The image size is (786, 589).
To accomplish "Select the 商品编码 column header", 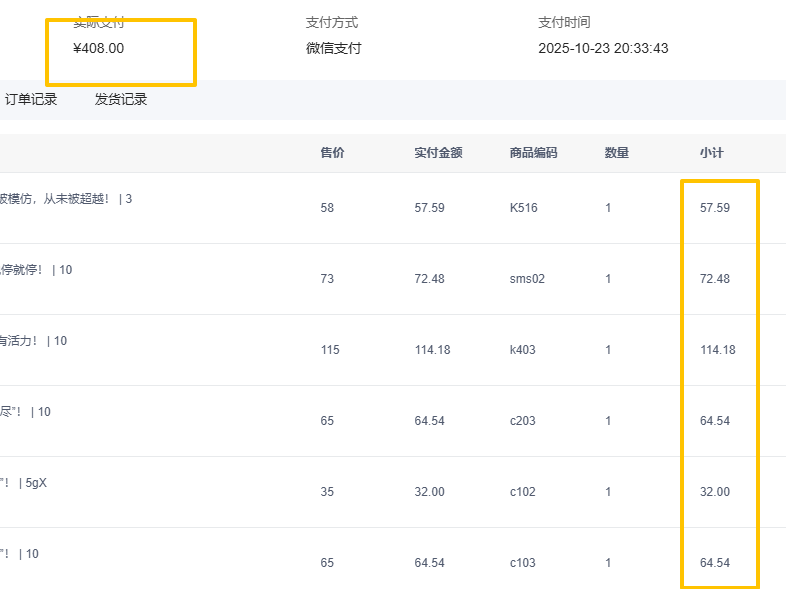I will click(x=533, y=153).
